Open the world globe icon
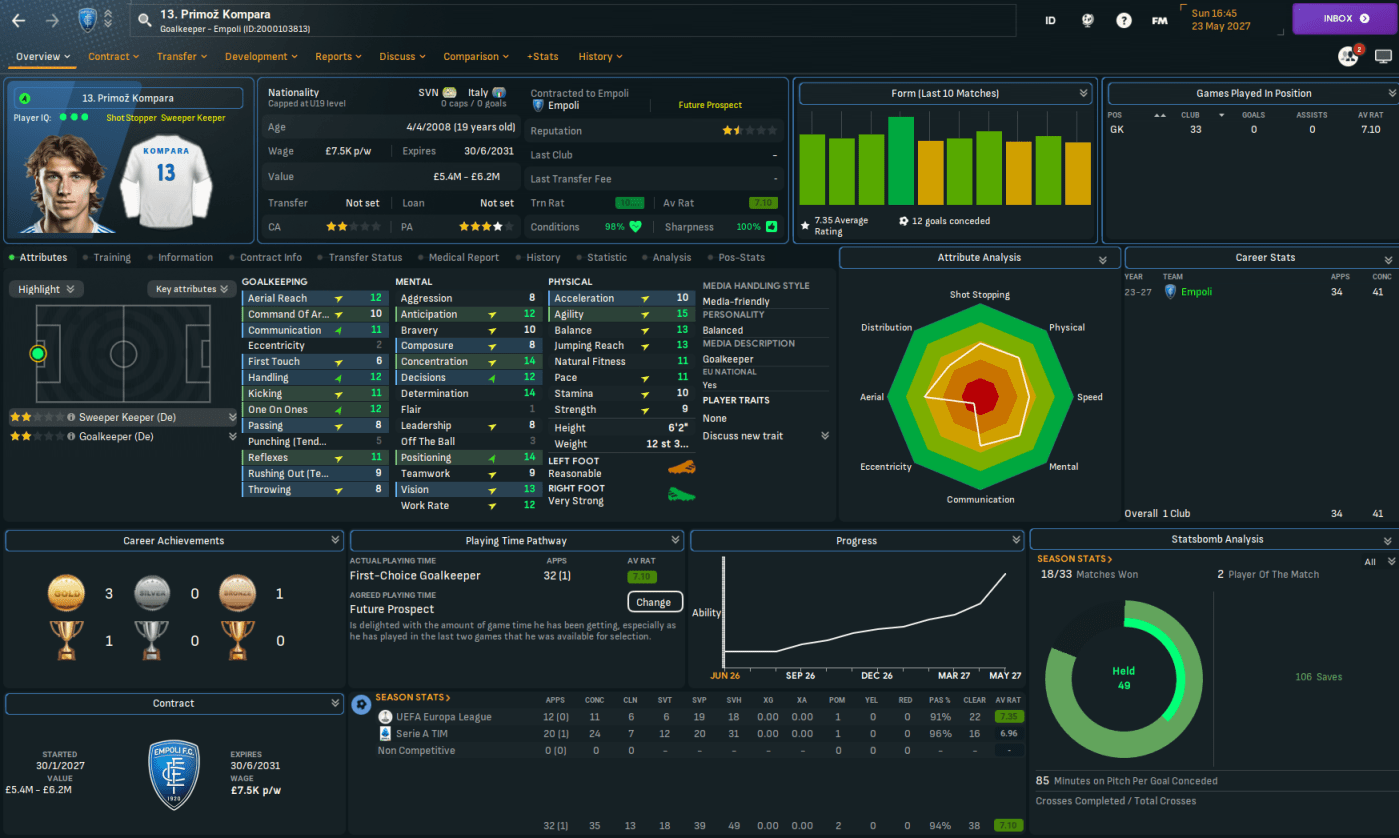 tap(1087, 20)
